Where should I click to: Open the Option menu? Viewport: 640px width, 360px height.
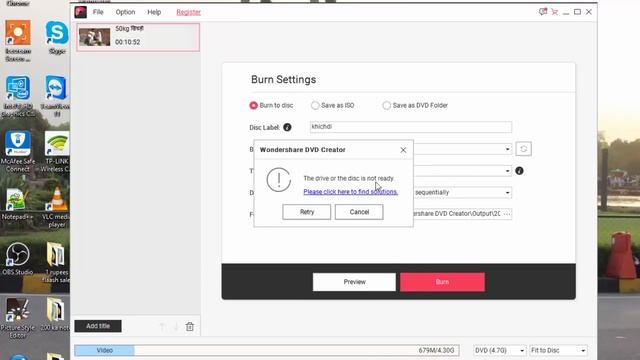point(125,12)
